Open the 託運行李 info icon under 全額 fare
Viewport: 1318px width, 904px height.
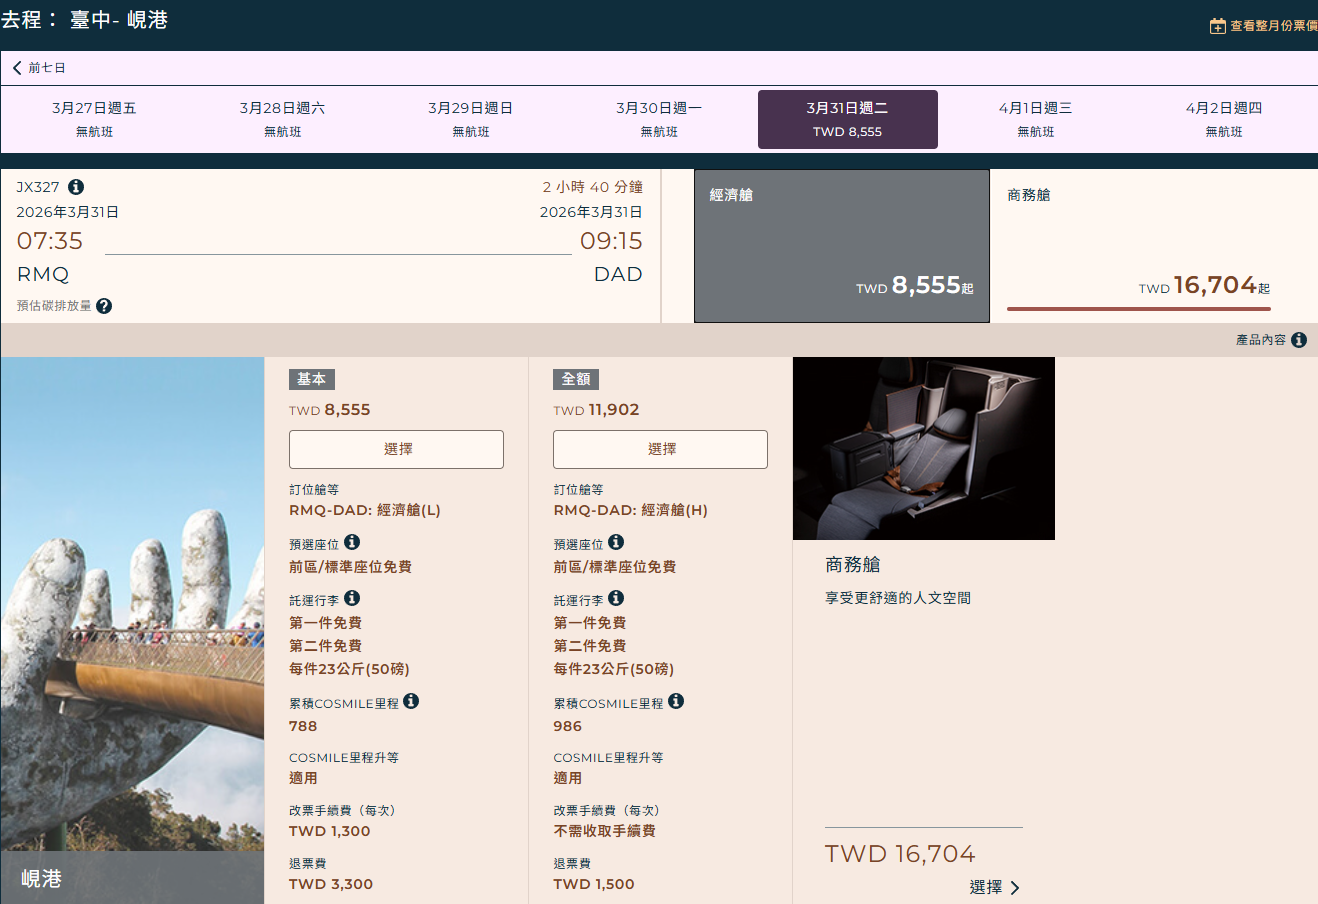pos(615,599)
